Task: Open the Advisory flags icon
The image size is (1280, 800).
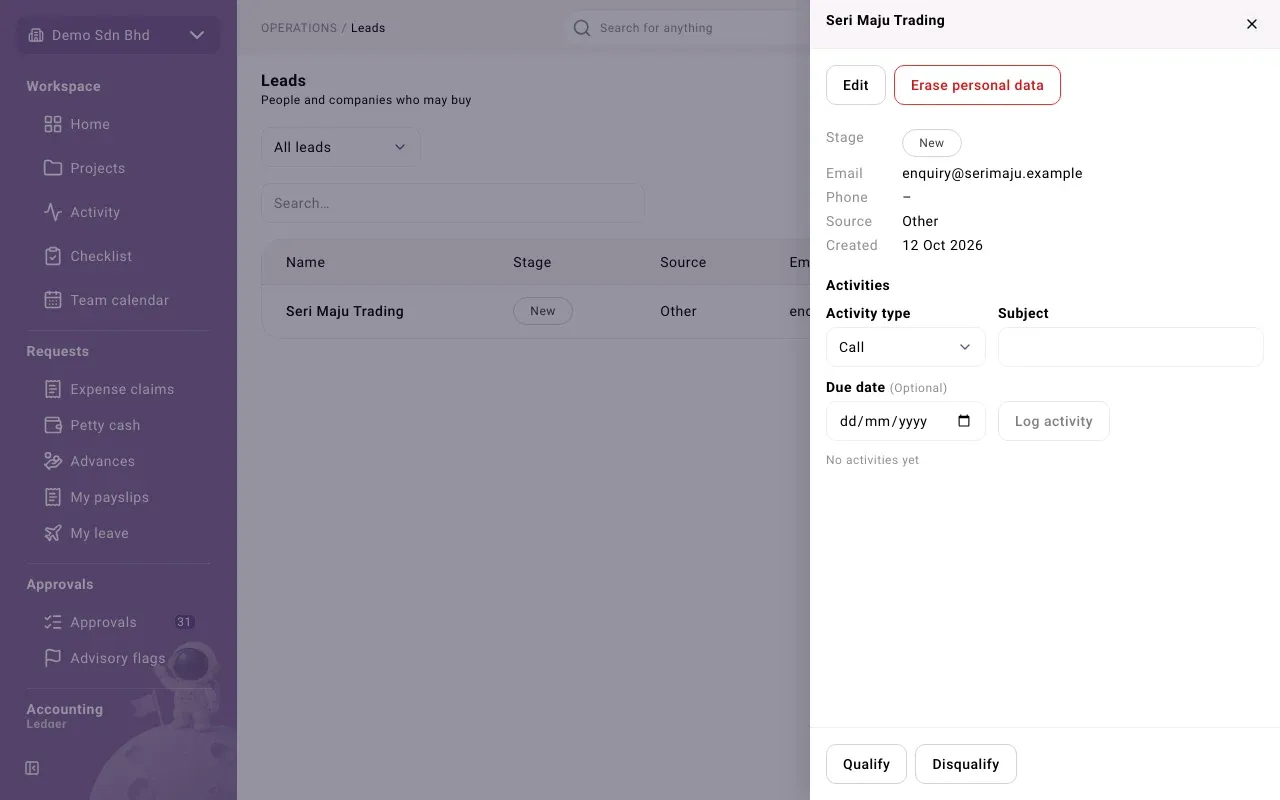Action: [x=53, y=658]
